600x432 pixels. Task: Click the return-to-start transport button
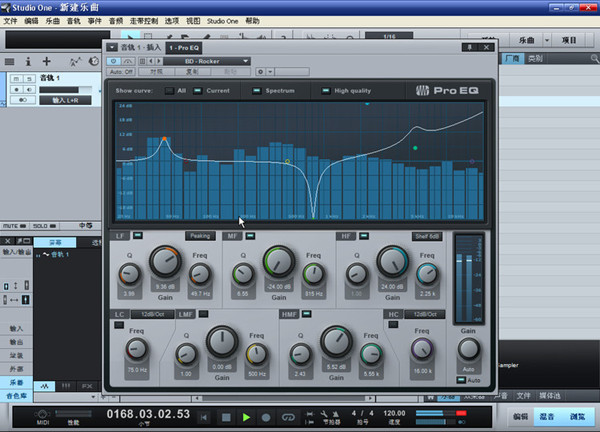tap(205, 416)
